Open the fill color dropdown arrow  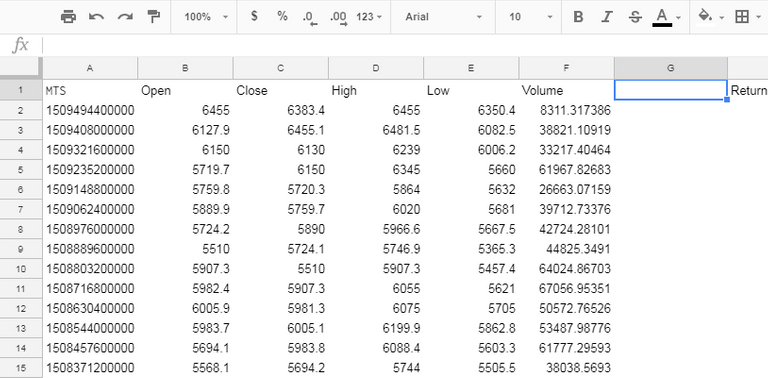[722, 18]
